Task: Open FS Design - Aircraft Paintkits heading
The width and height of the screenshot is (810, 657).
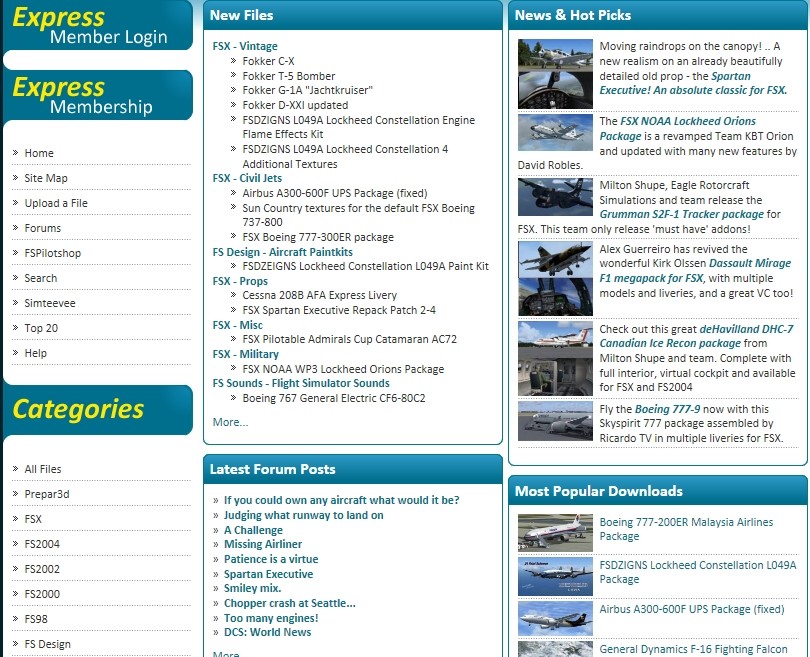Action: click(x=283, y=252)
